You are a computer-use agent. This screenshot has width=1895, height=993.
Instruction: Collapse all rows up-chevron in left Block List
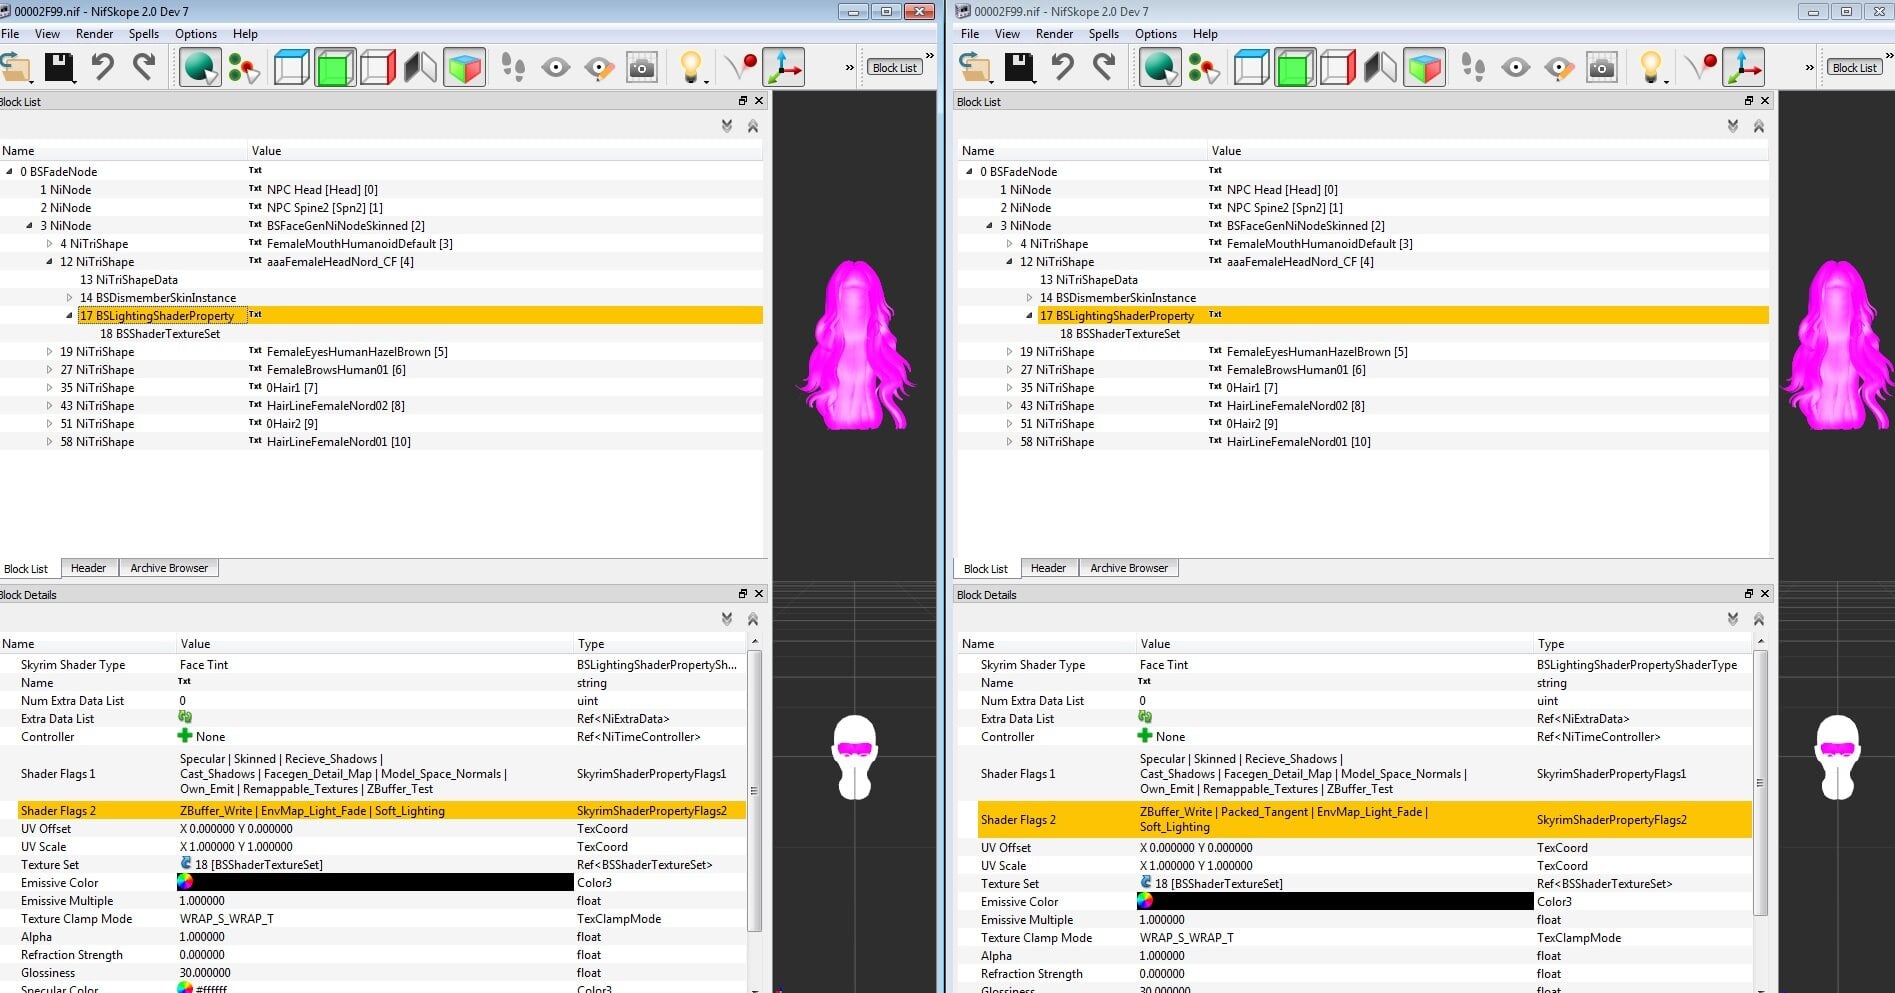(x=753, y=126)
